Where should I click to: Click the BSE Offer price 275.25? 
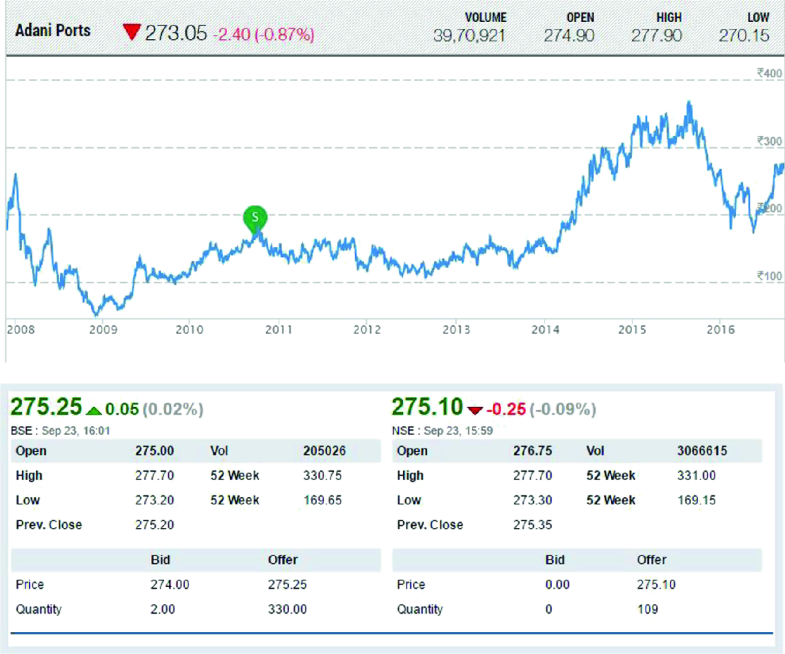287,584
